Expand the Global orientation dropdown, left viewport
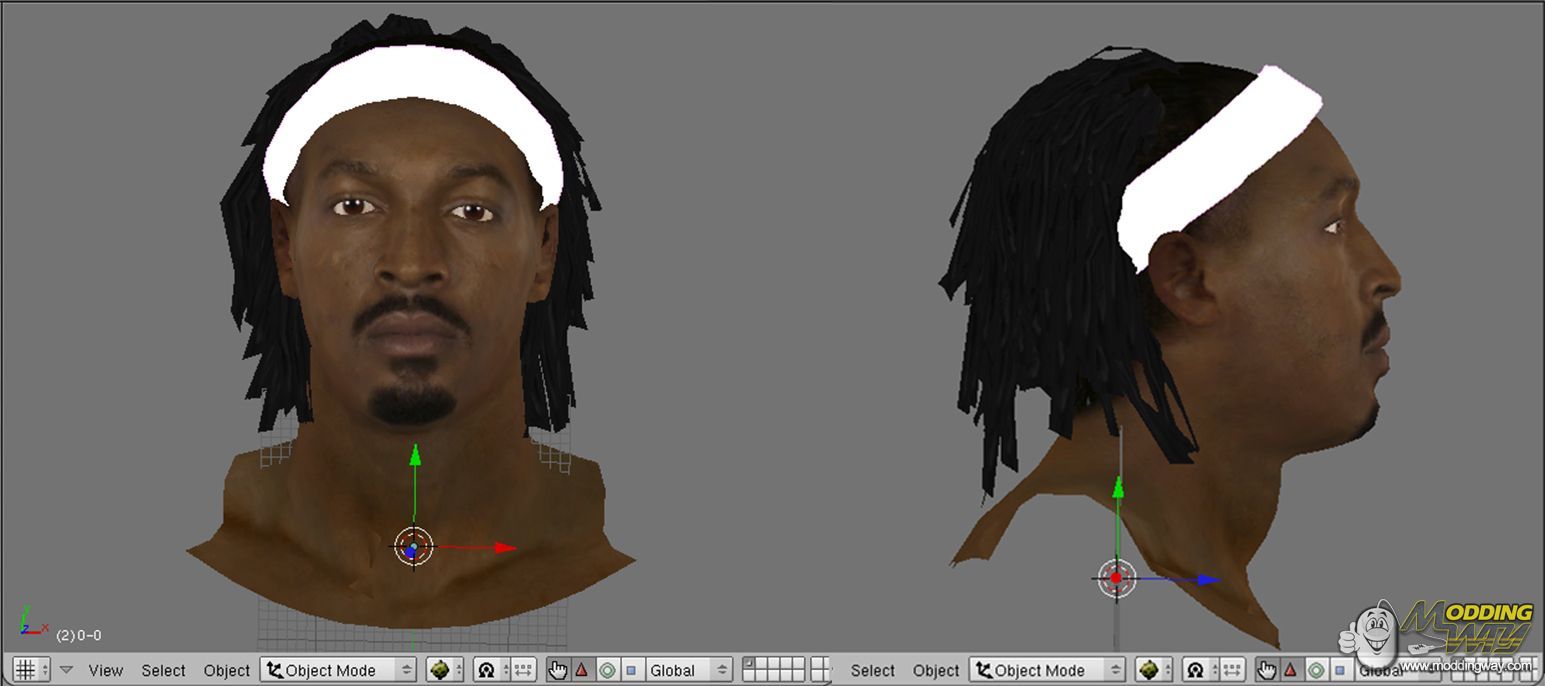Viewport: 1545px width, 686px height. [689, 670]
